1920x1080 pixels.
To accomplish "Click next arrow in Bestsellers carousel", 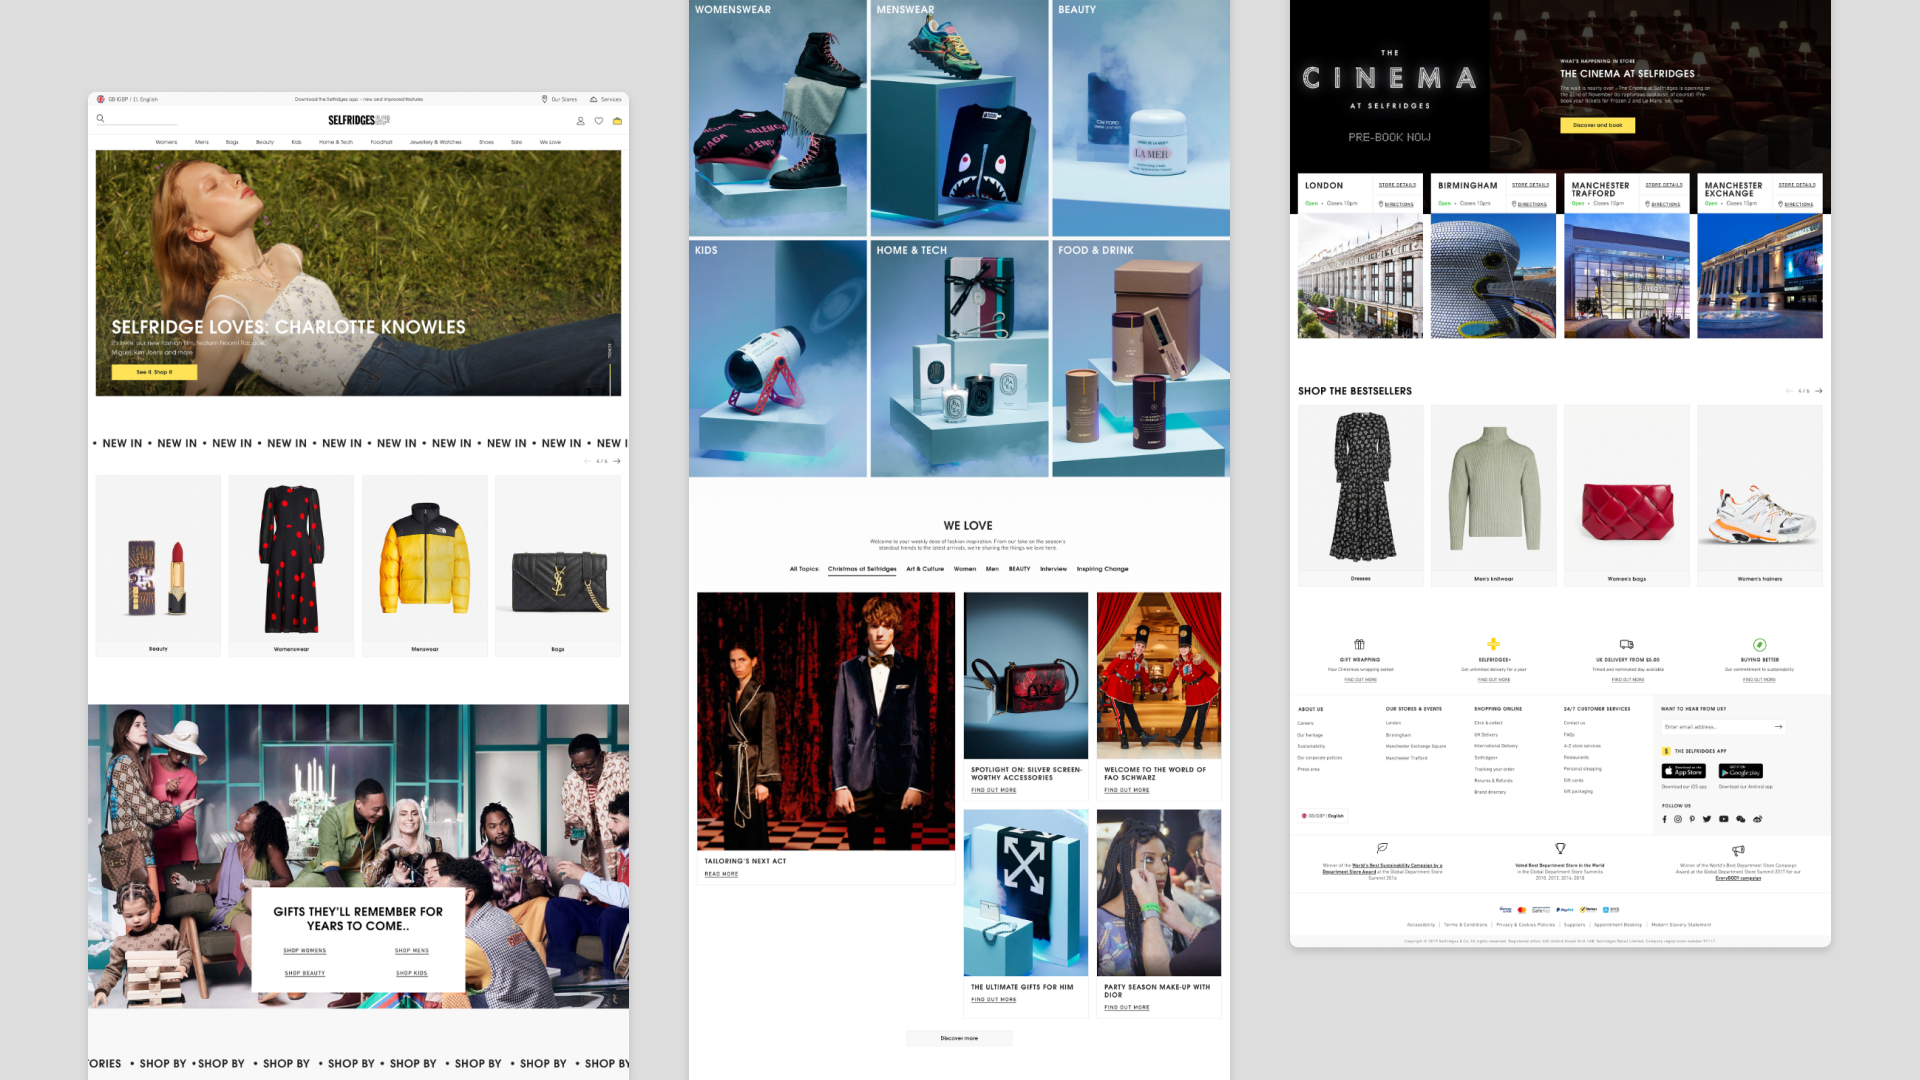I will [1819, 391].
